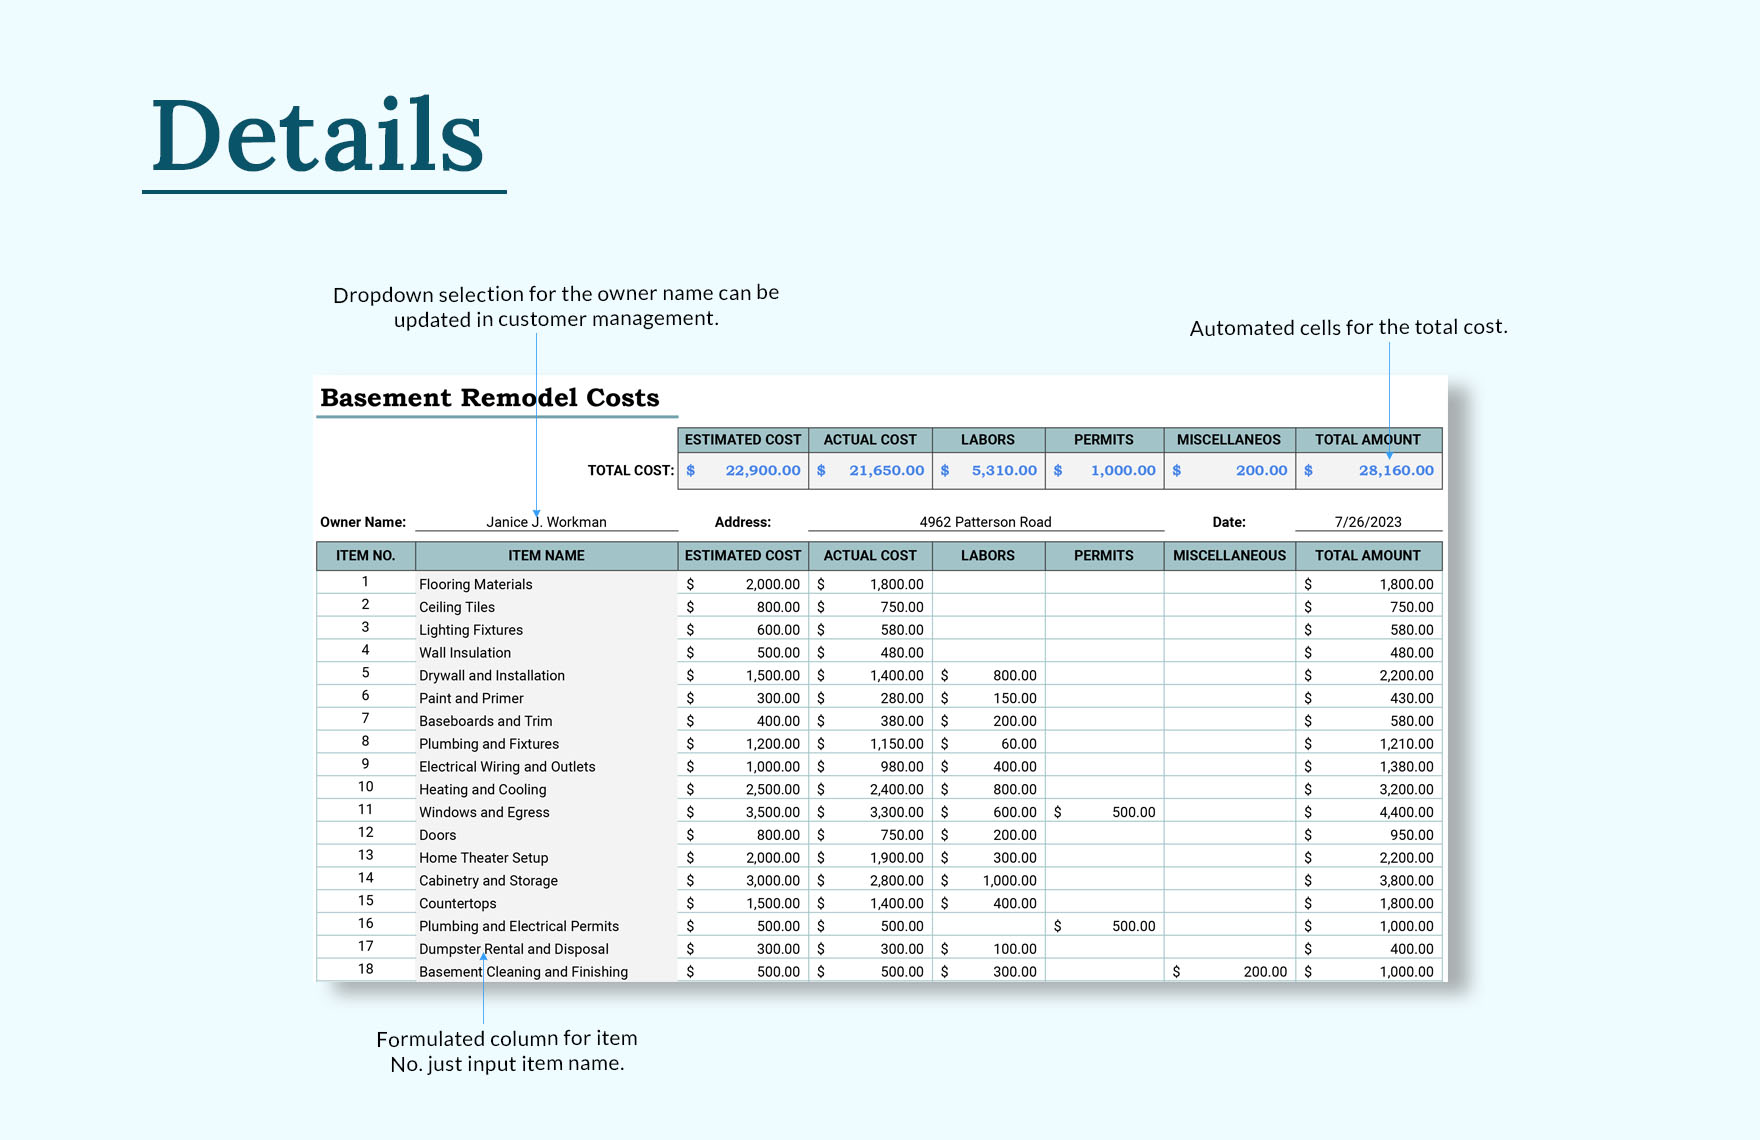Screen dimensions: 1760x1140
Task: Click the Address field with 4962 Patterson Road
Action: tap(985, 521)
